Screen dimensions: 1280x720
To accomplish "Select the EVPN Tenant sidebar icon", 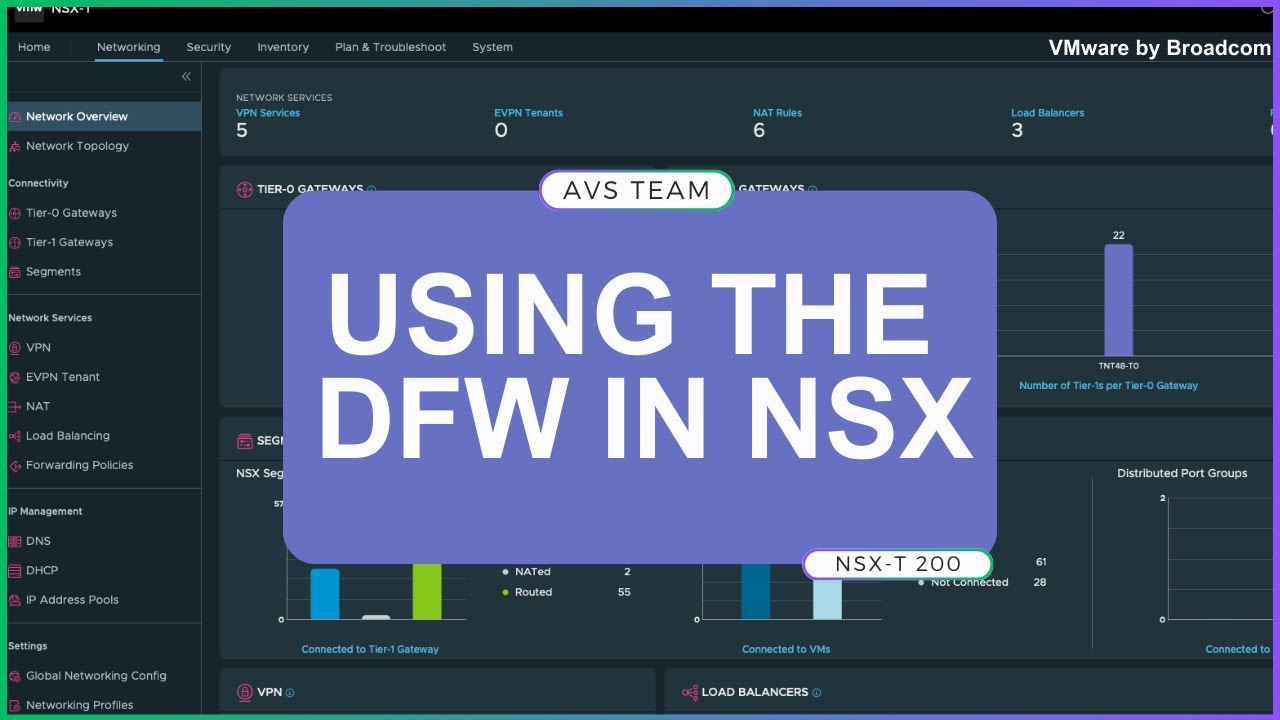I will tap(15, 377).
